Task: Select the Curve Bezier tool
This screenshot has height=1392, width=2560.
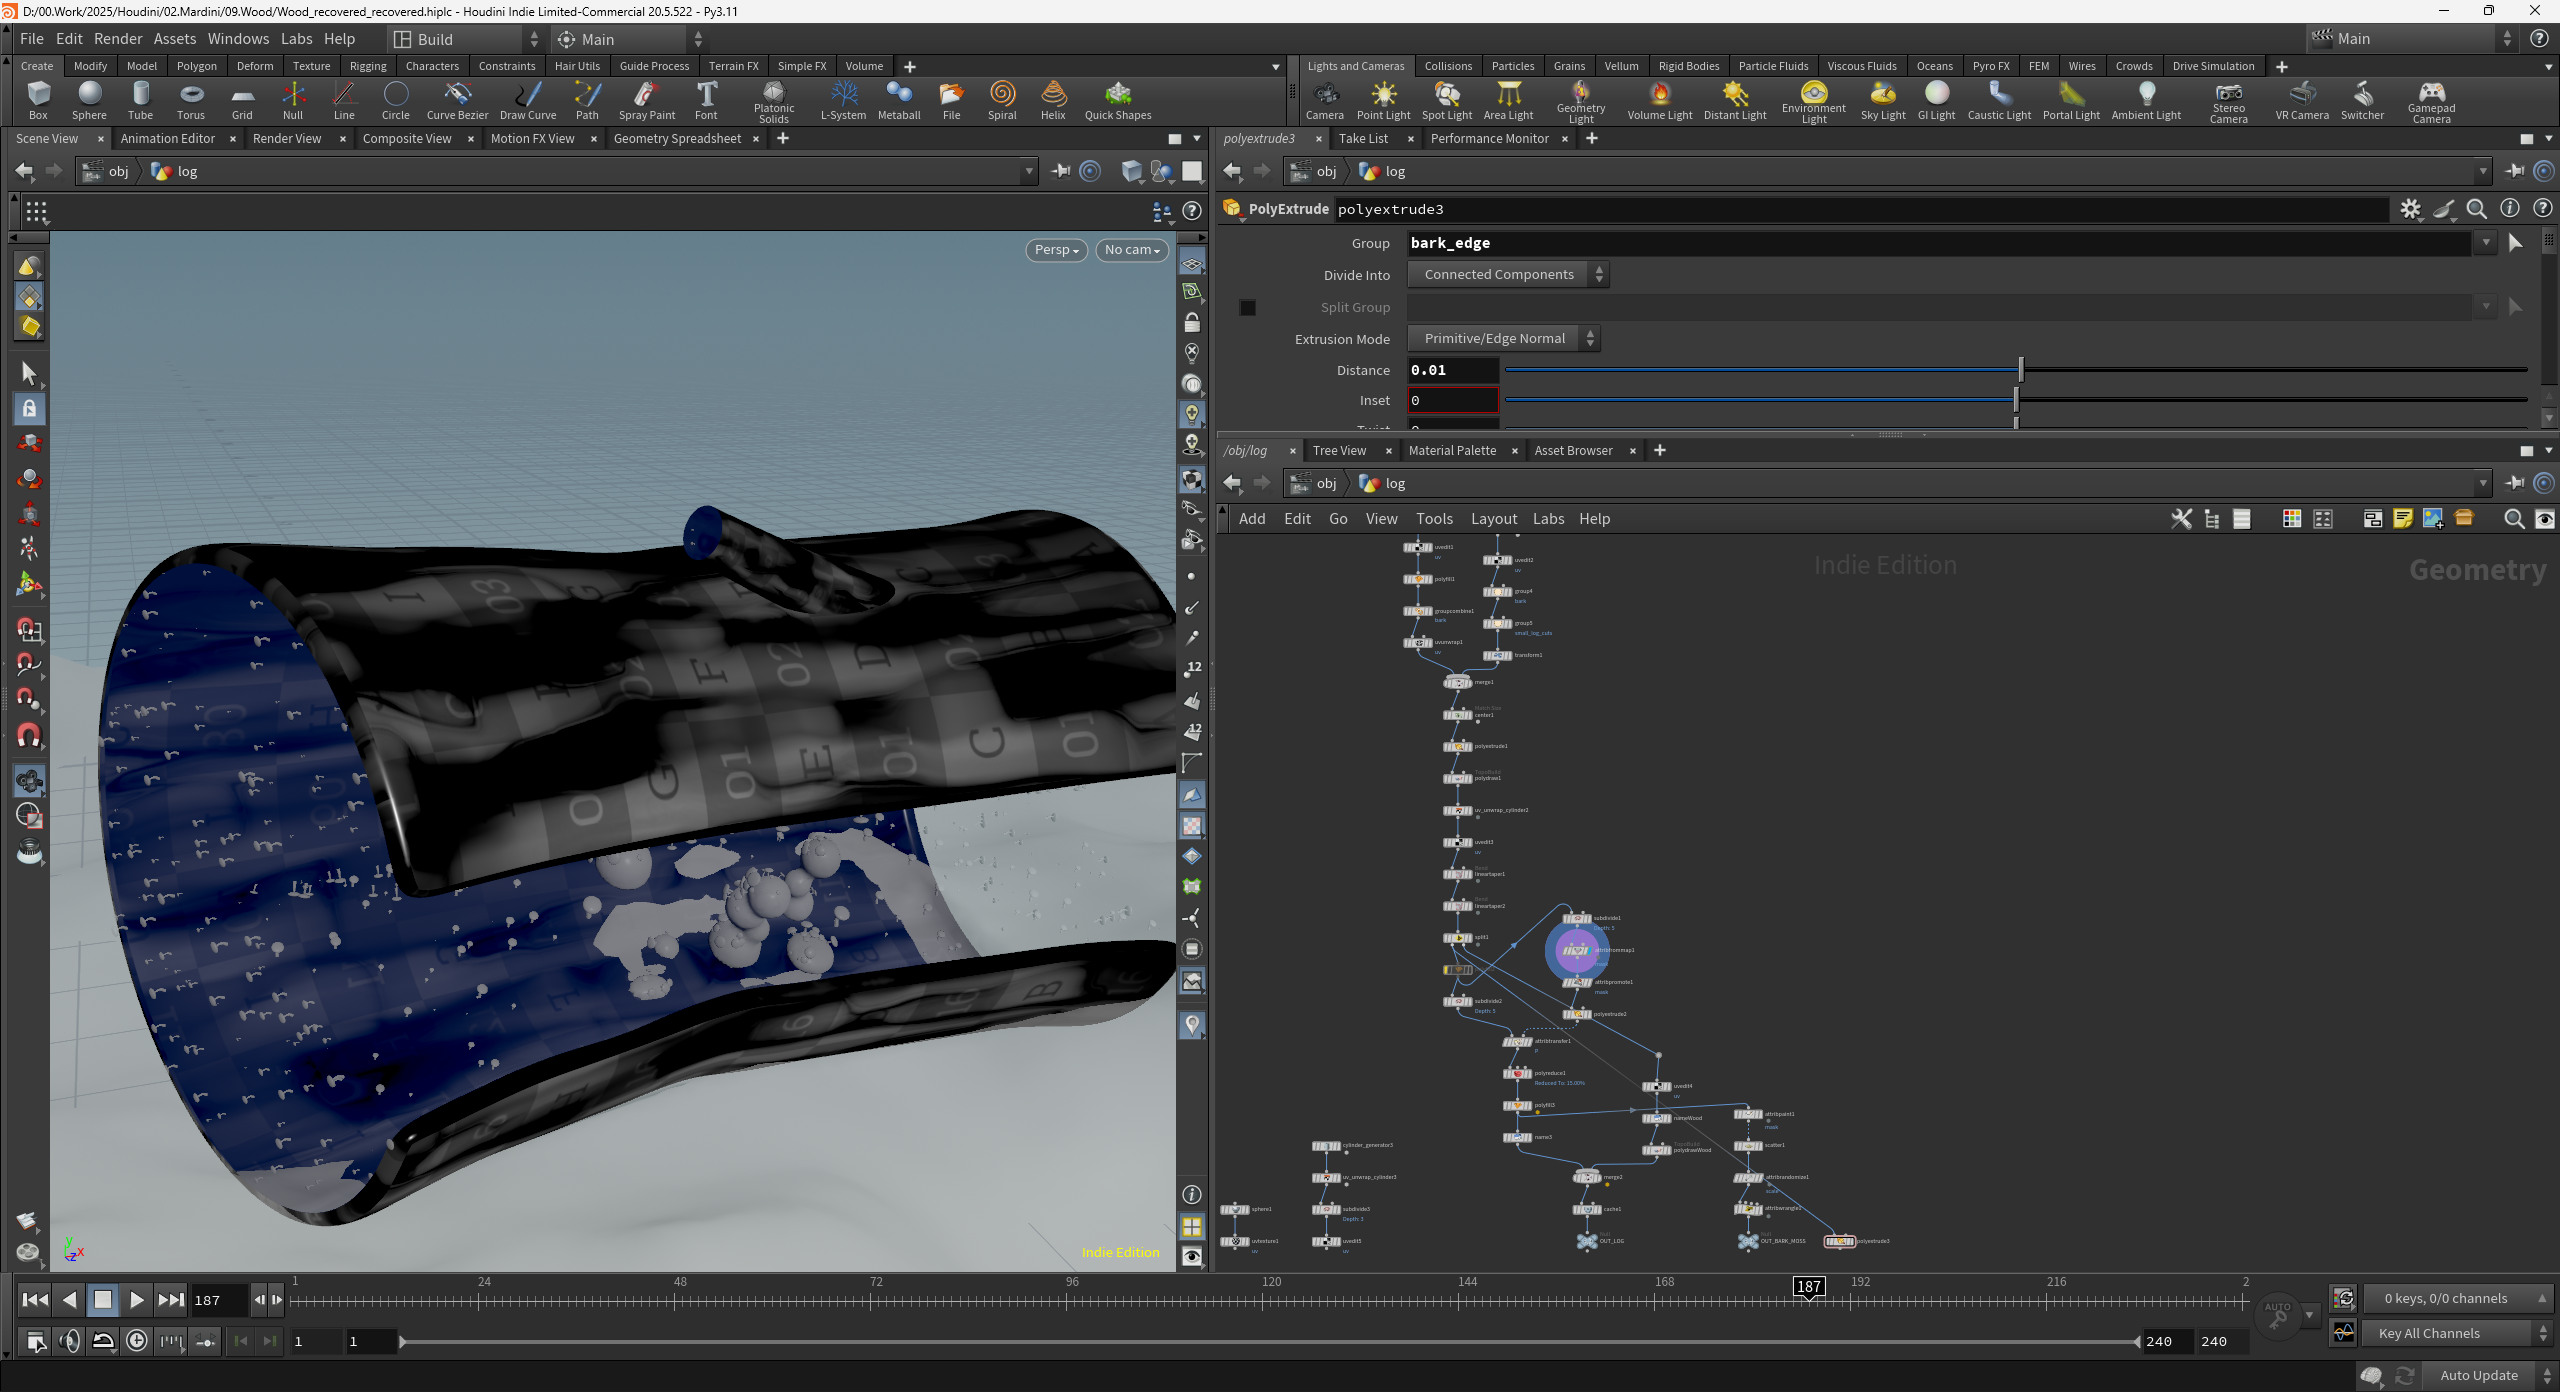Action: (x=457, y=101)
